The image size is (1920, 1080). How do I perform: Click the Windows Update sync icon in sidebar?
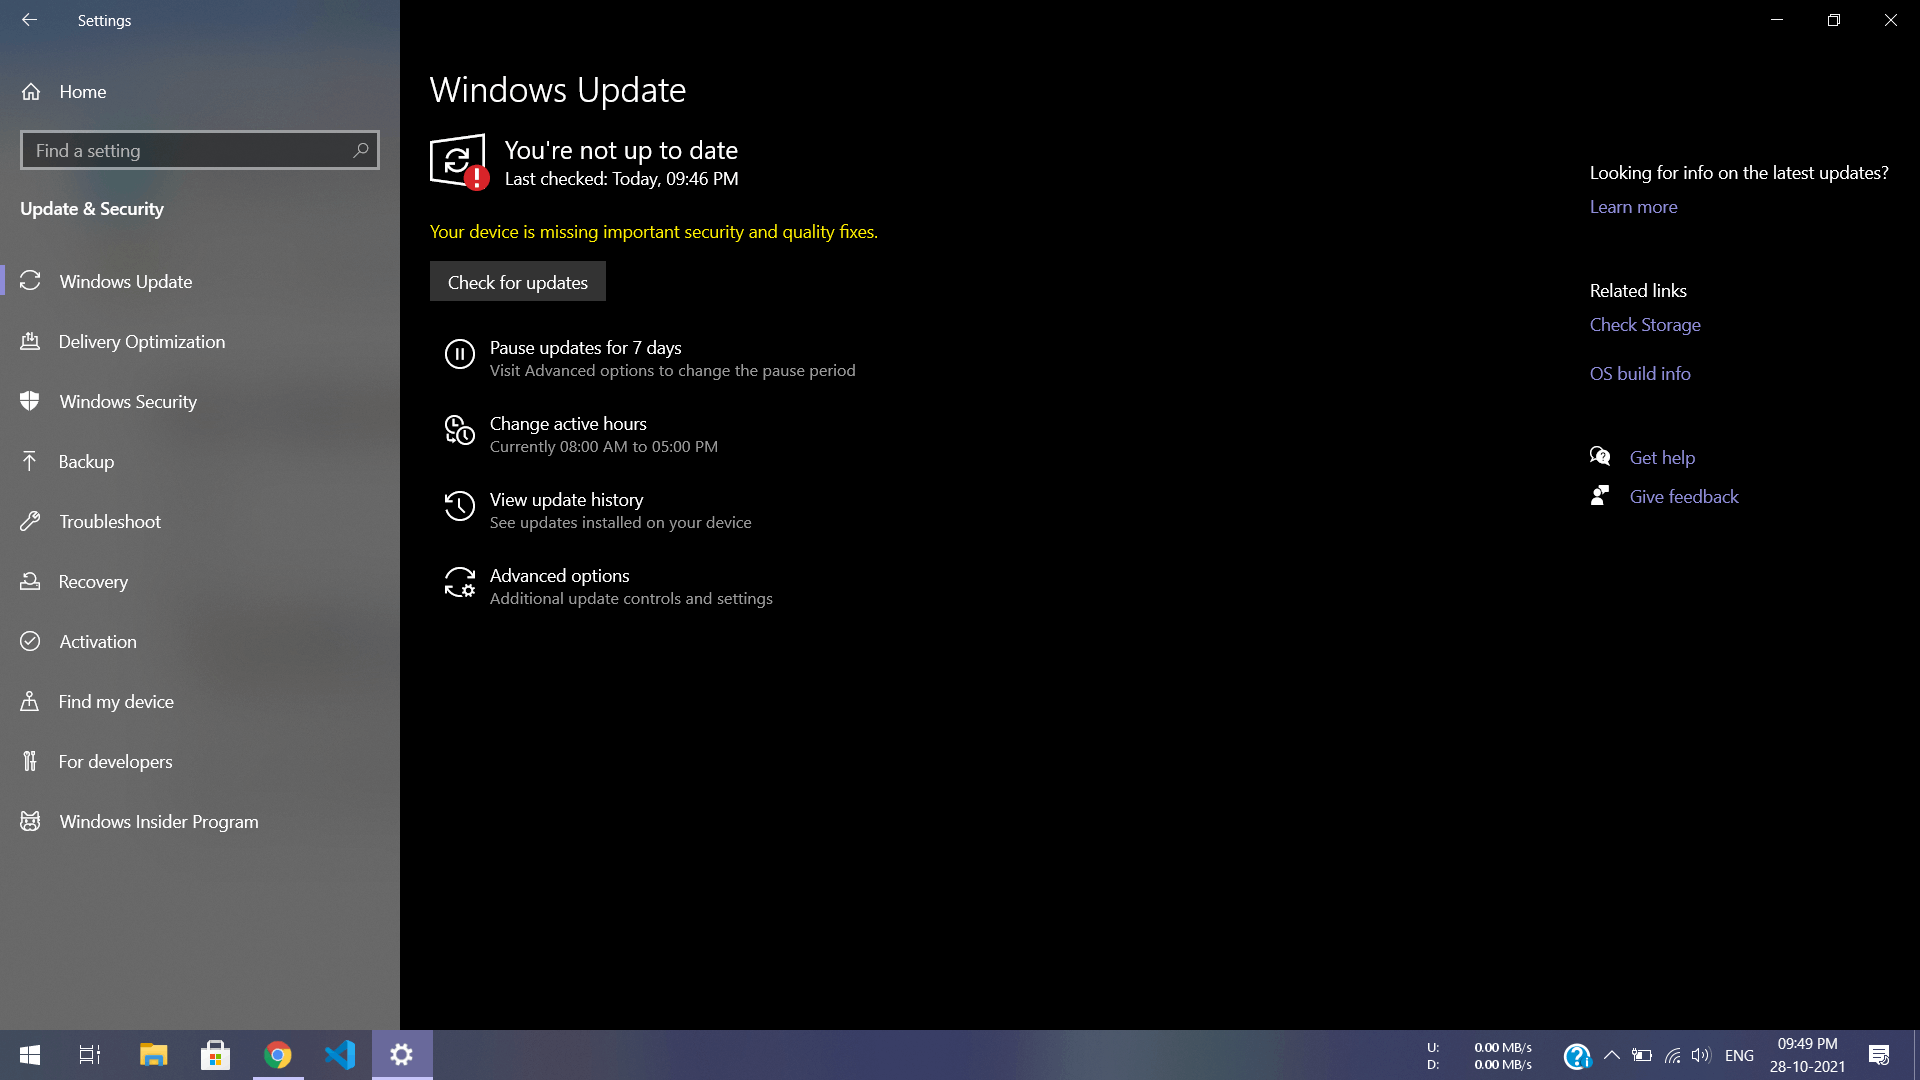[x=30, y=281]
